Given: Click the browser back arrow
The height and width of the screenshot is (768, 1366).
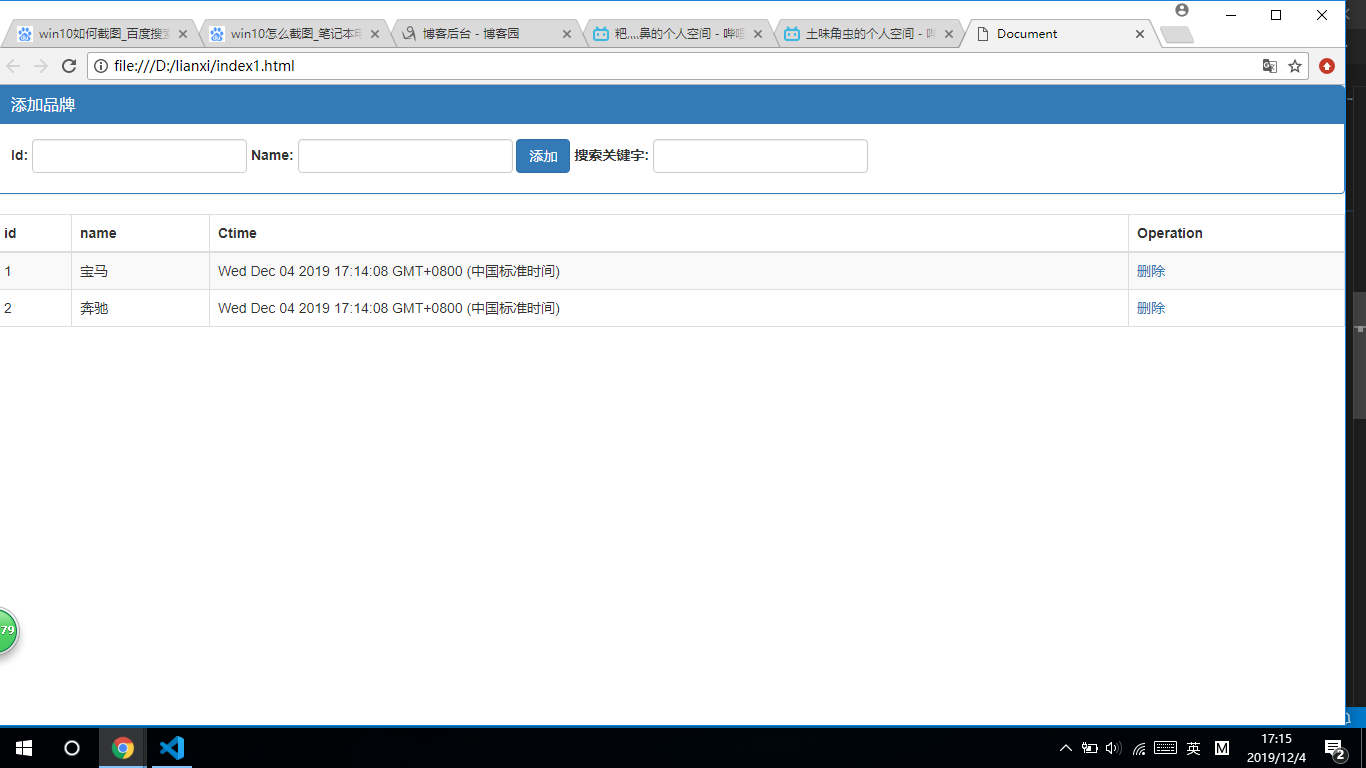Looking at the screenshot, I should point(13,66).
